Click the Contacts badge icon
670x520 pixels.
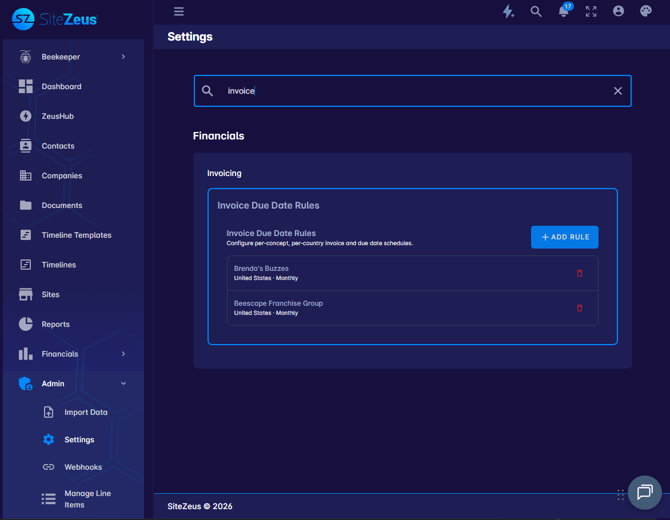[26, 146]
